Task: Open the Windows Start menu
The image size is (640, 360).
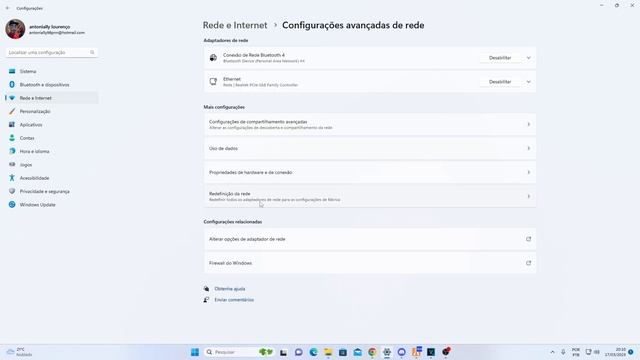Action: point(195,352)
